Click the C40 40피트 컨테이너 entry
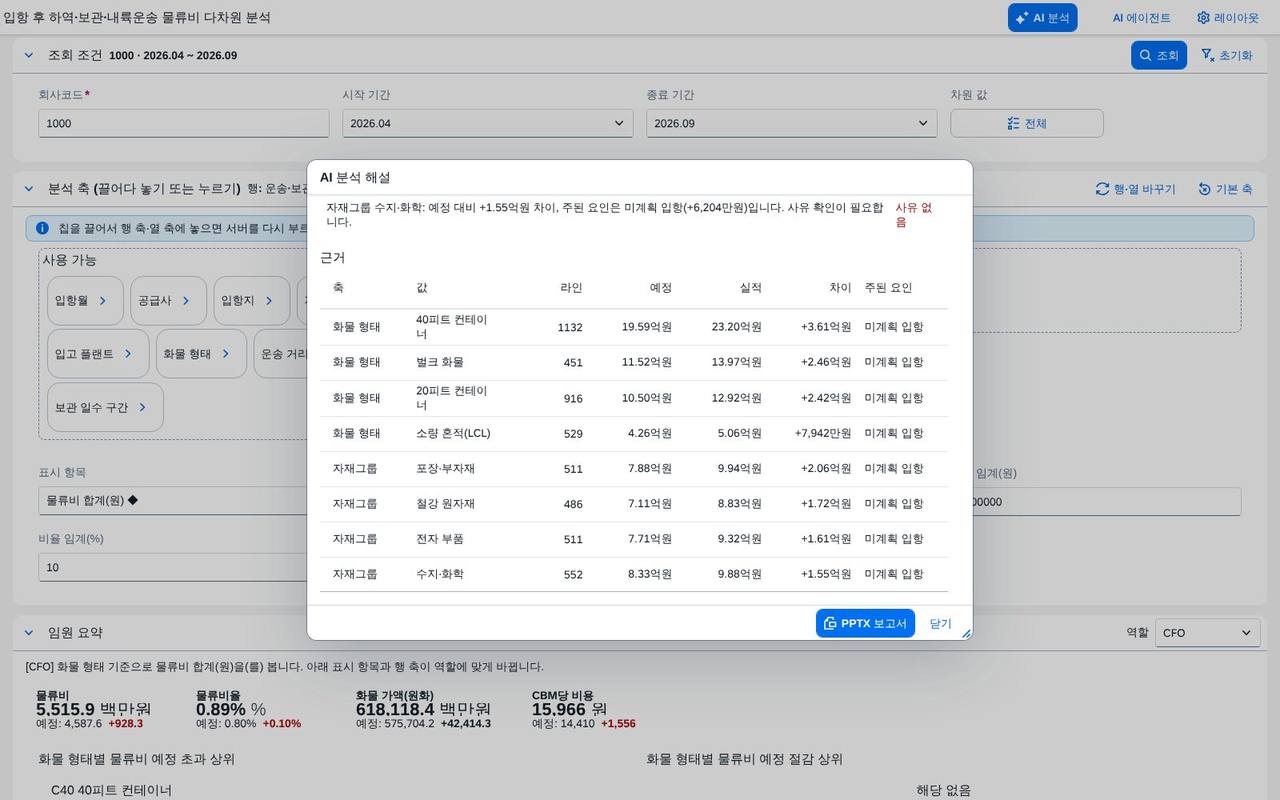Viewport: 1280px width, 800px height. tap(112, 790)
